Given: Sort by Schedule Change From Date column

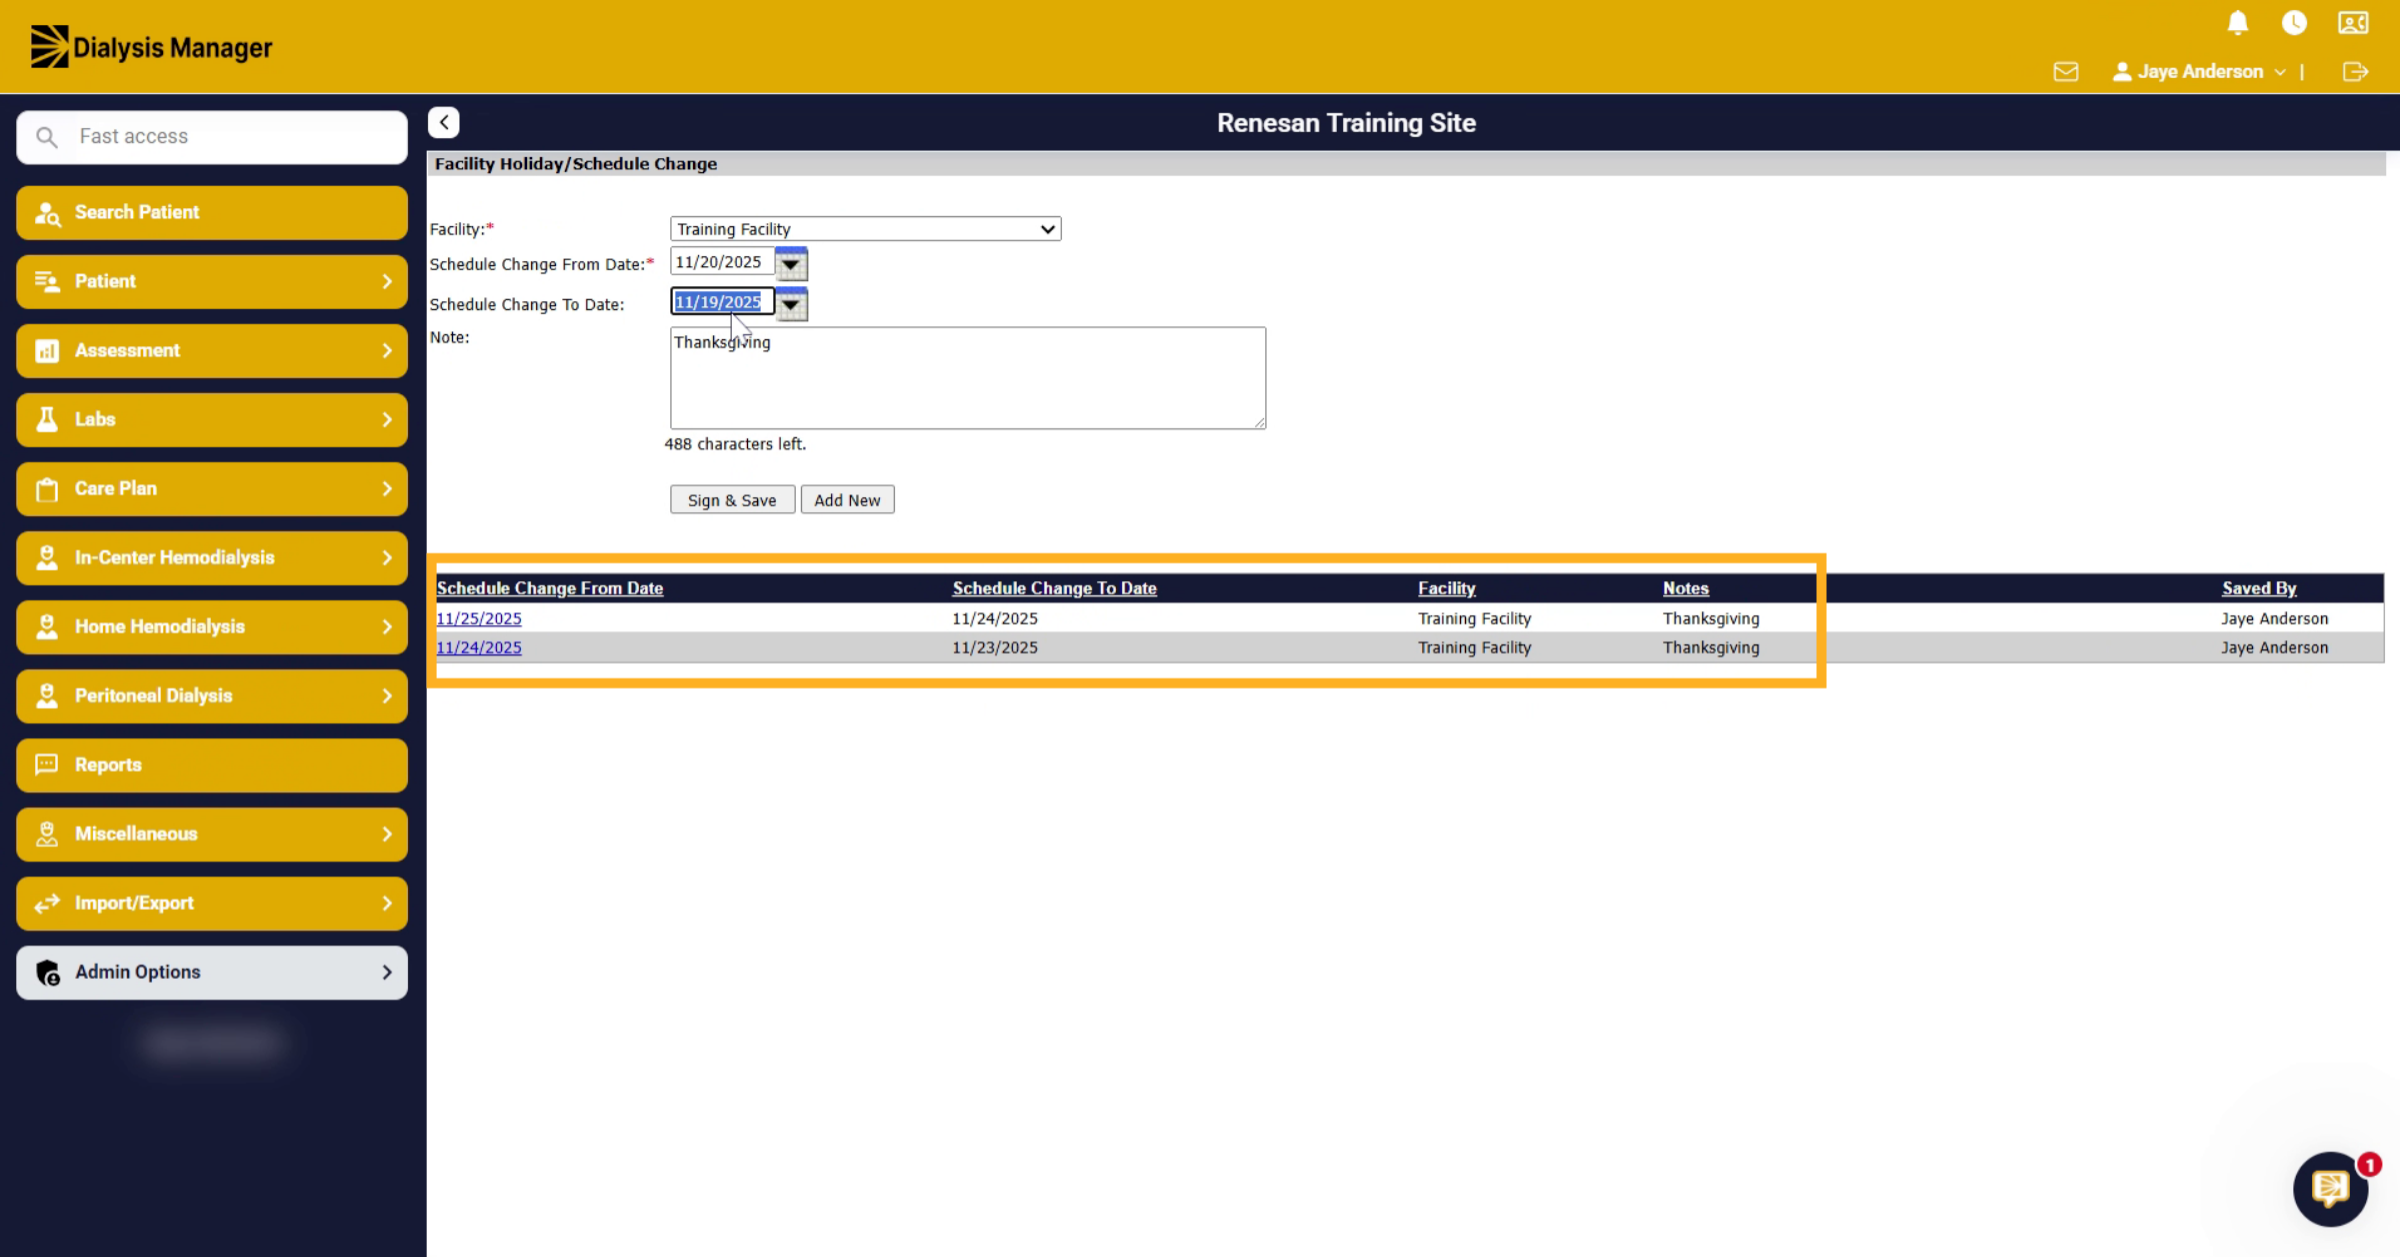Looking at the screenshot, I should tap(550, 588).
